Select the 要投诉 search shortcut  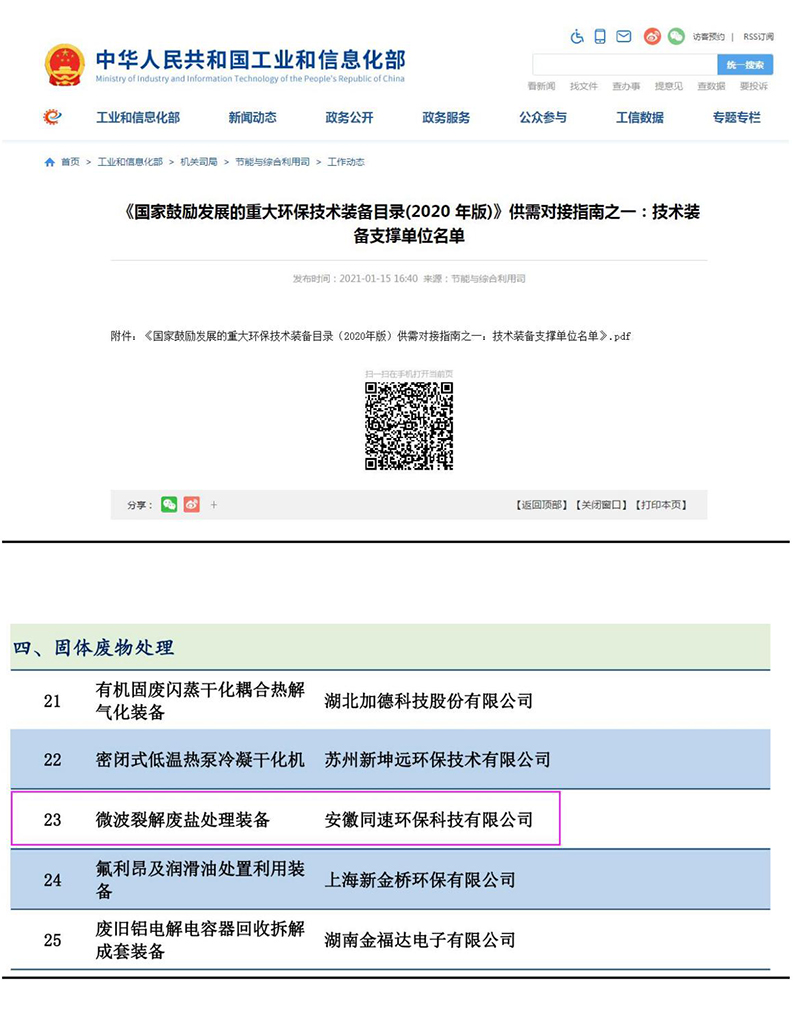753,86
